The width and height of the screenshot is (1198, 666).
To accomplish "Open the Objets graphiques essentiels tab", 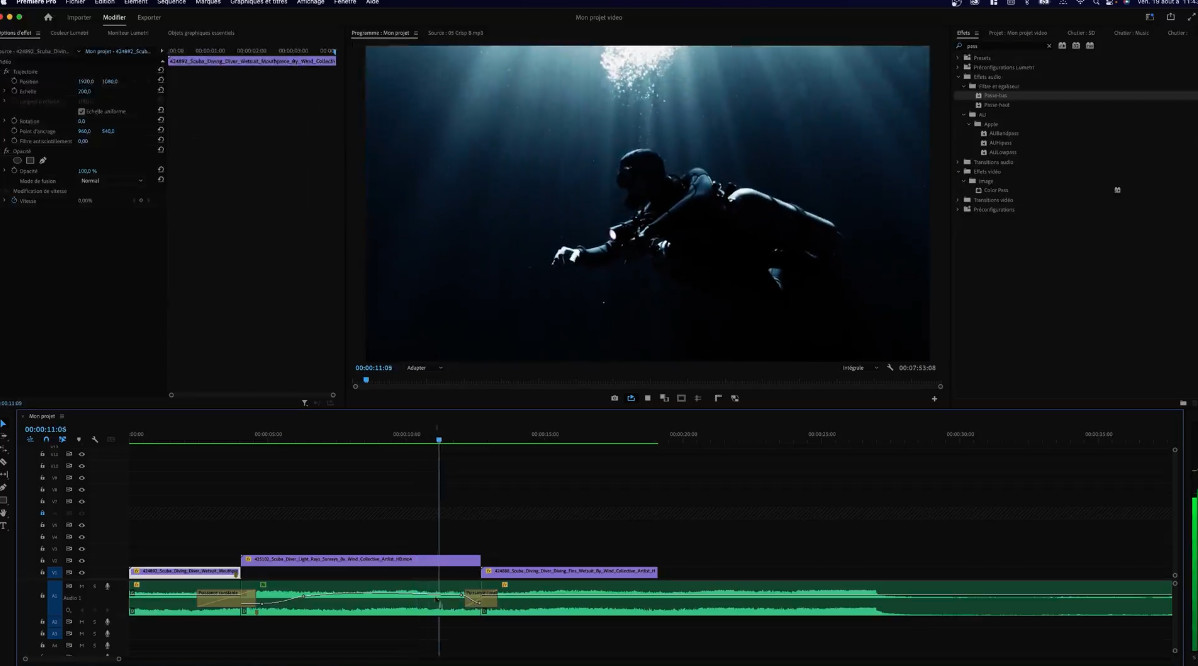I will [201, 33].
